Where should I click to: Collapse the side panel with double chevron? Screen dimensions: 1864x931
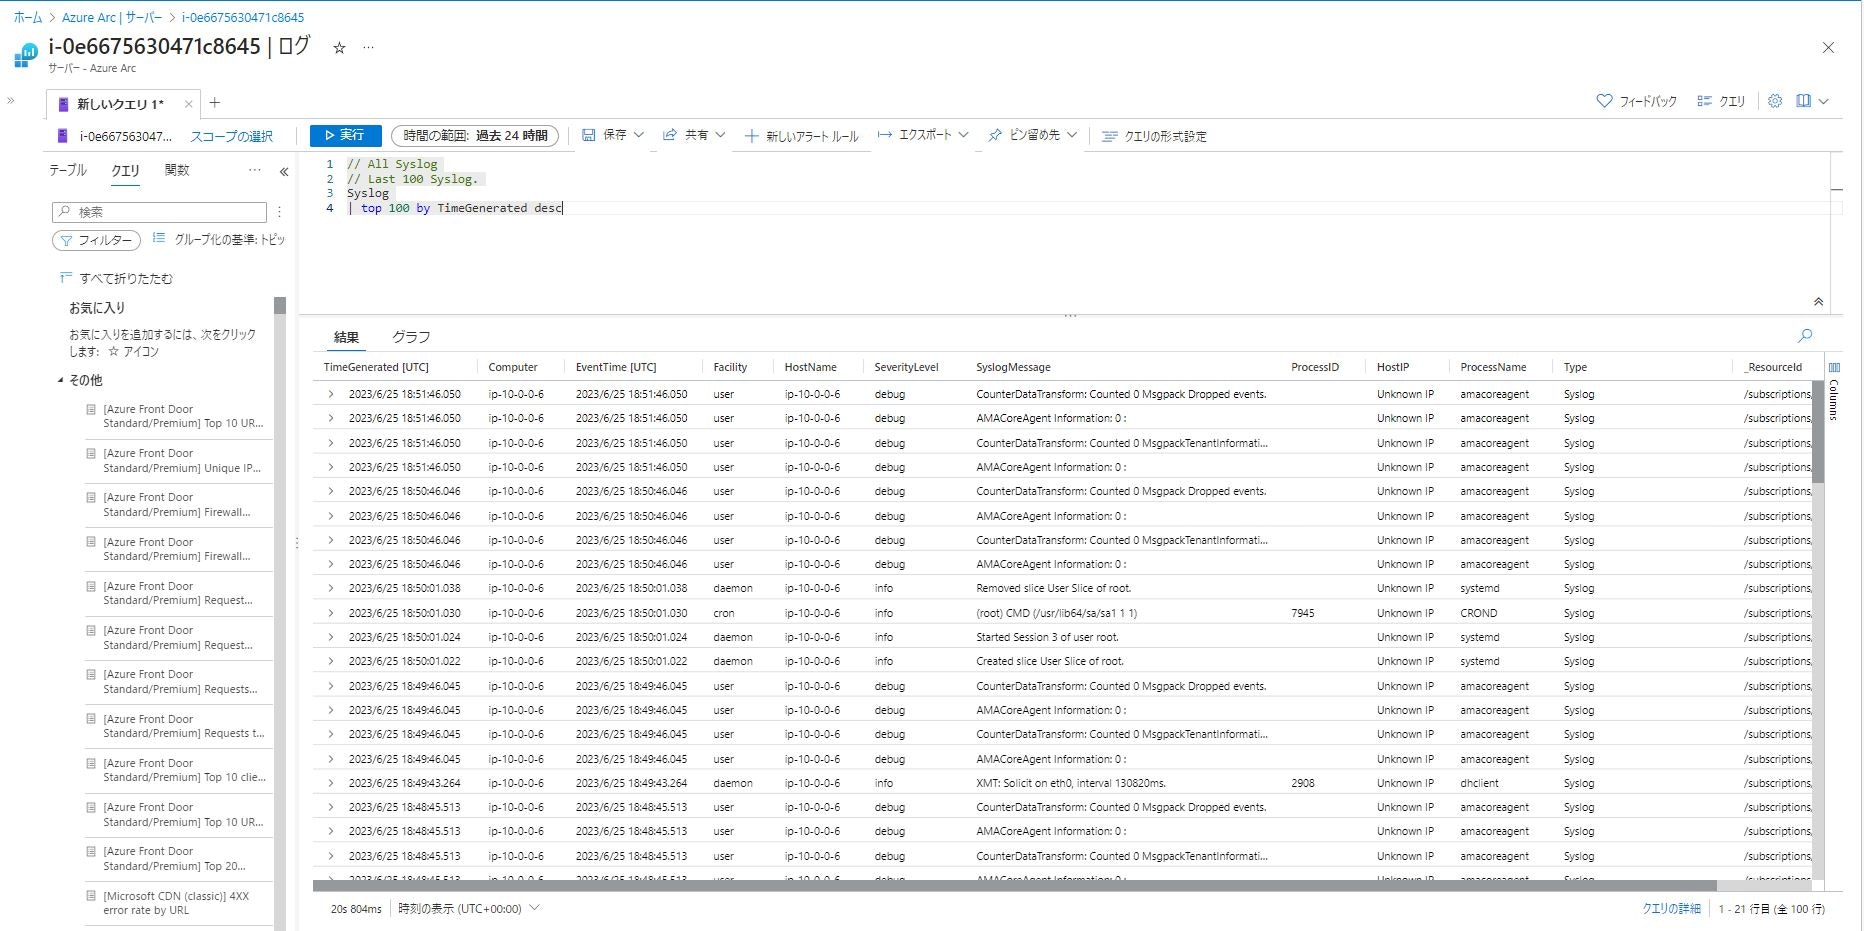[x=284, y=171]
